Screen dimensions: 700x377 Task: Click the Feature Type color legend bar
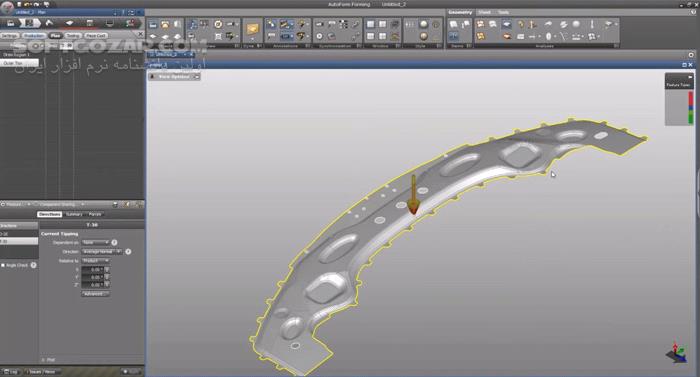691,107
